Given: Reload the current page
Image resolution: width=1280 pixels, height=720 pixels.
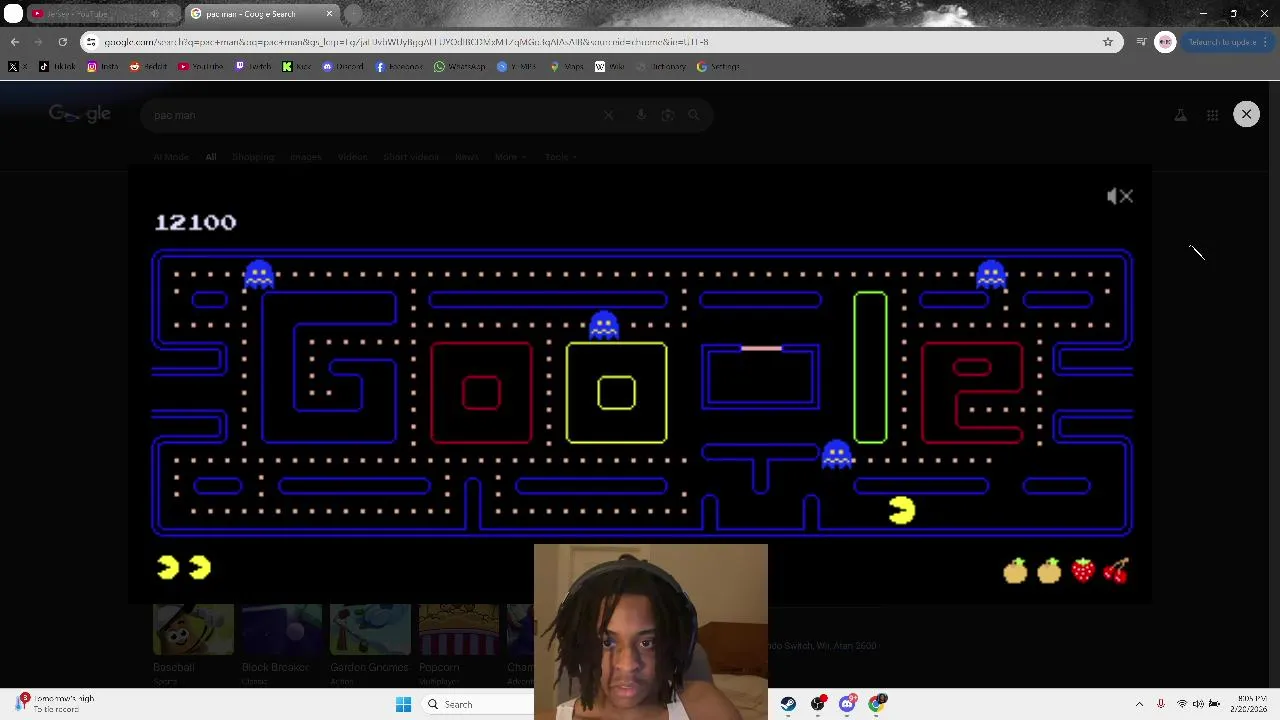Looking at the screenshot, I should [x=62, y=42].
